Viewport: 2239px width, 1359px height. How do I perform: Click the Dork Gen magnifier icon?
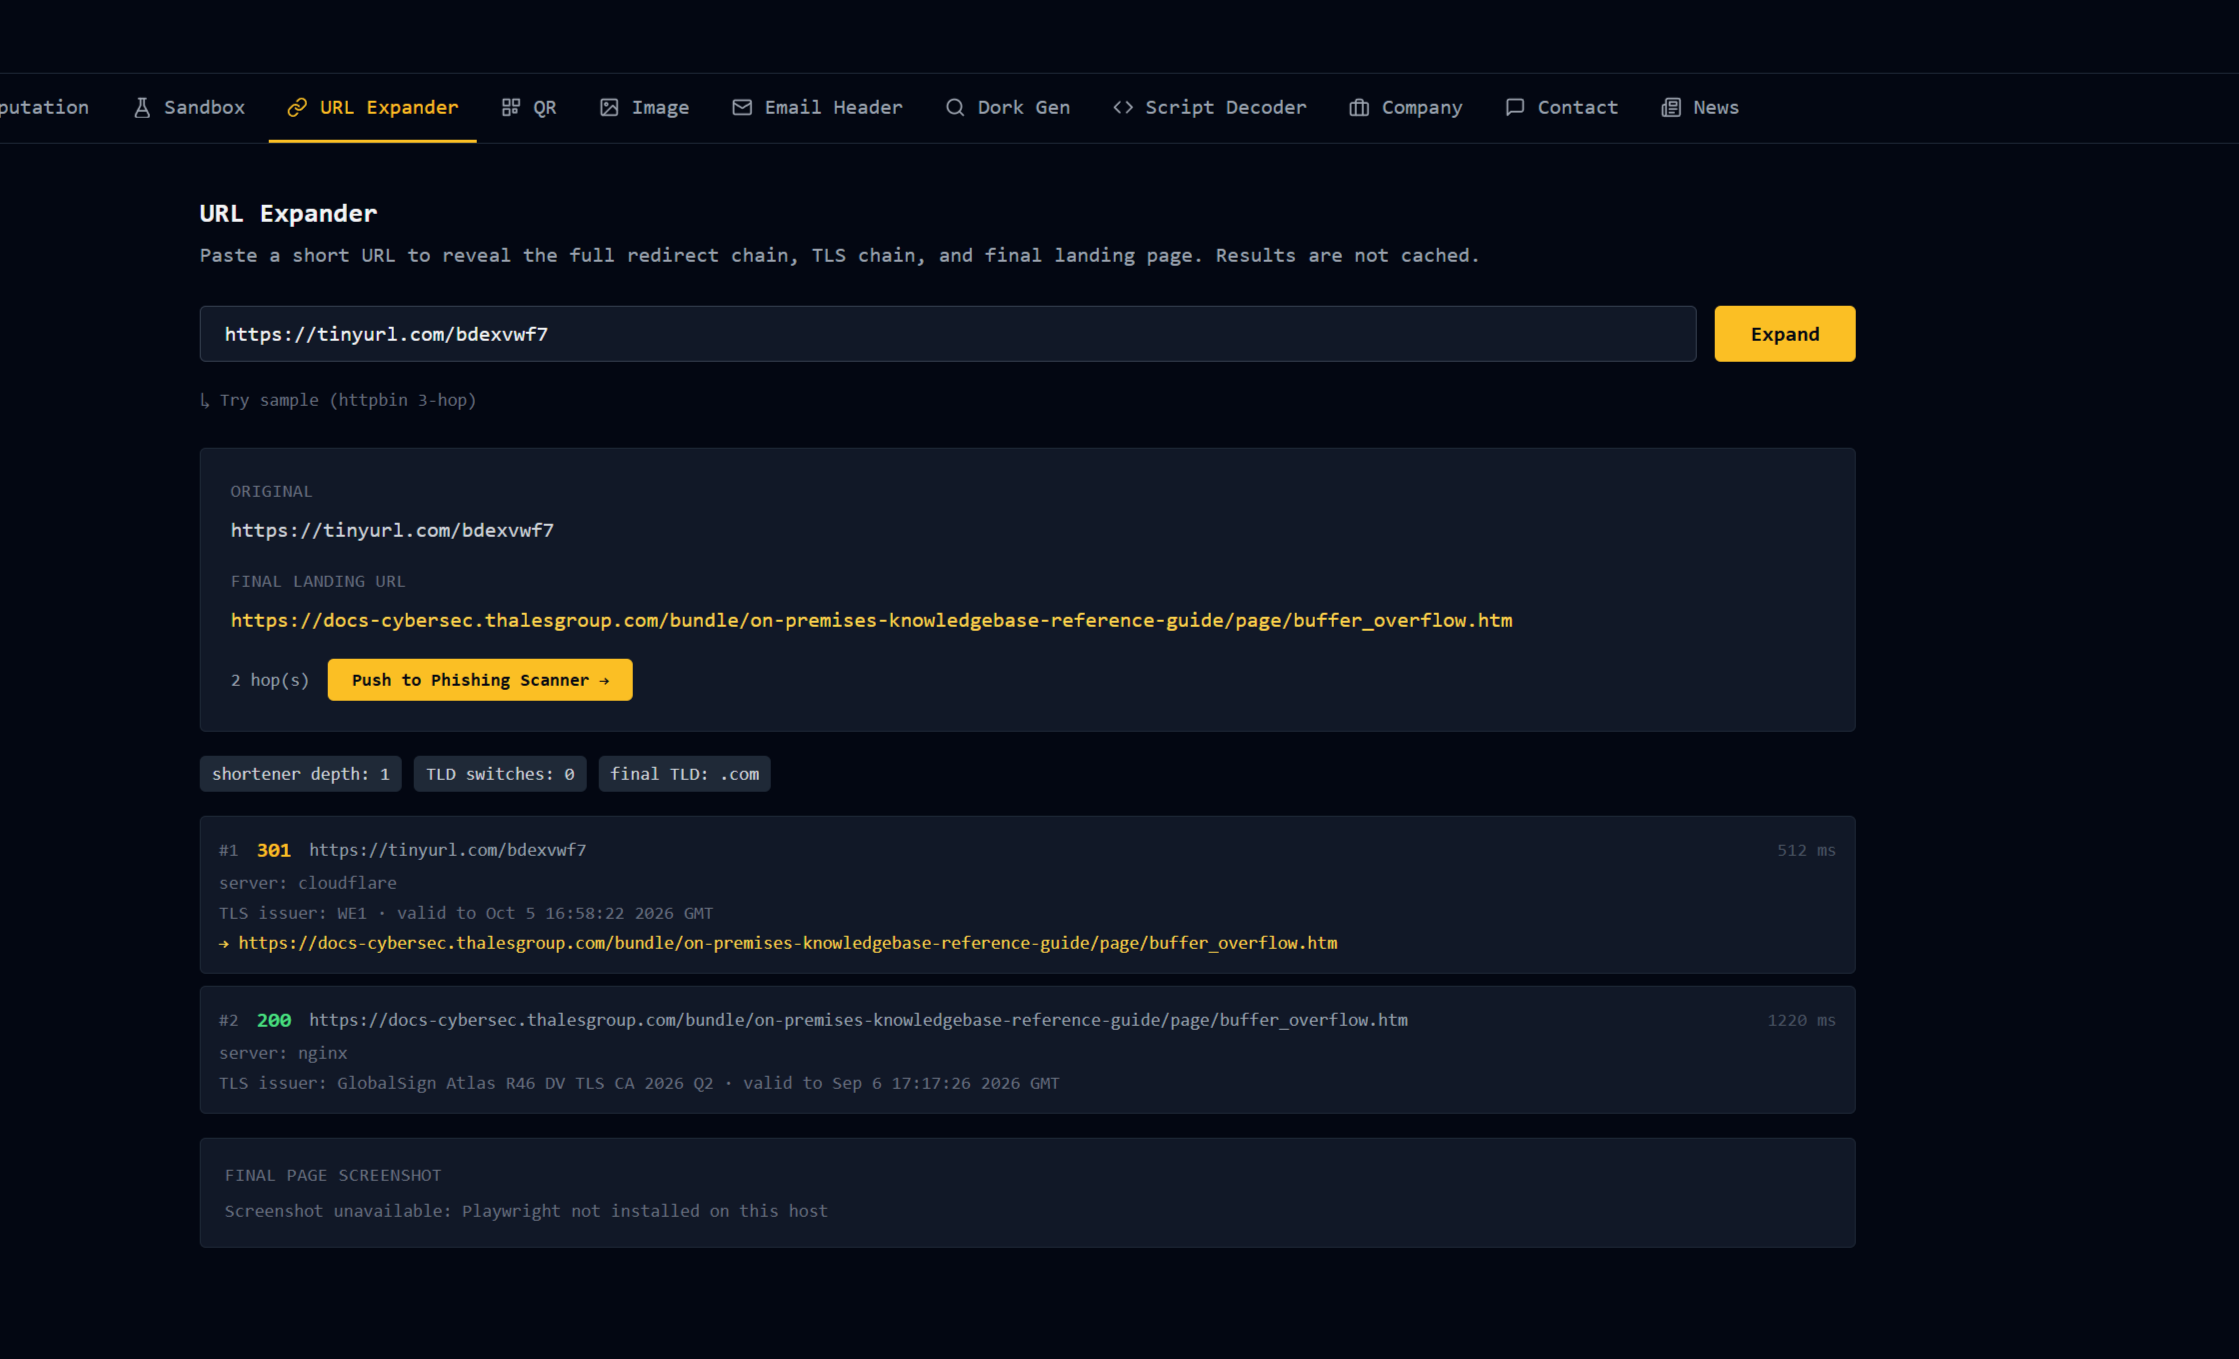[955, 107]
